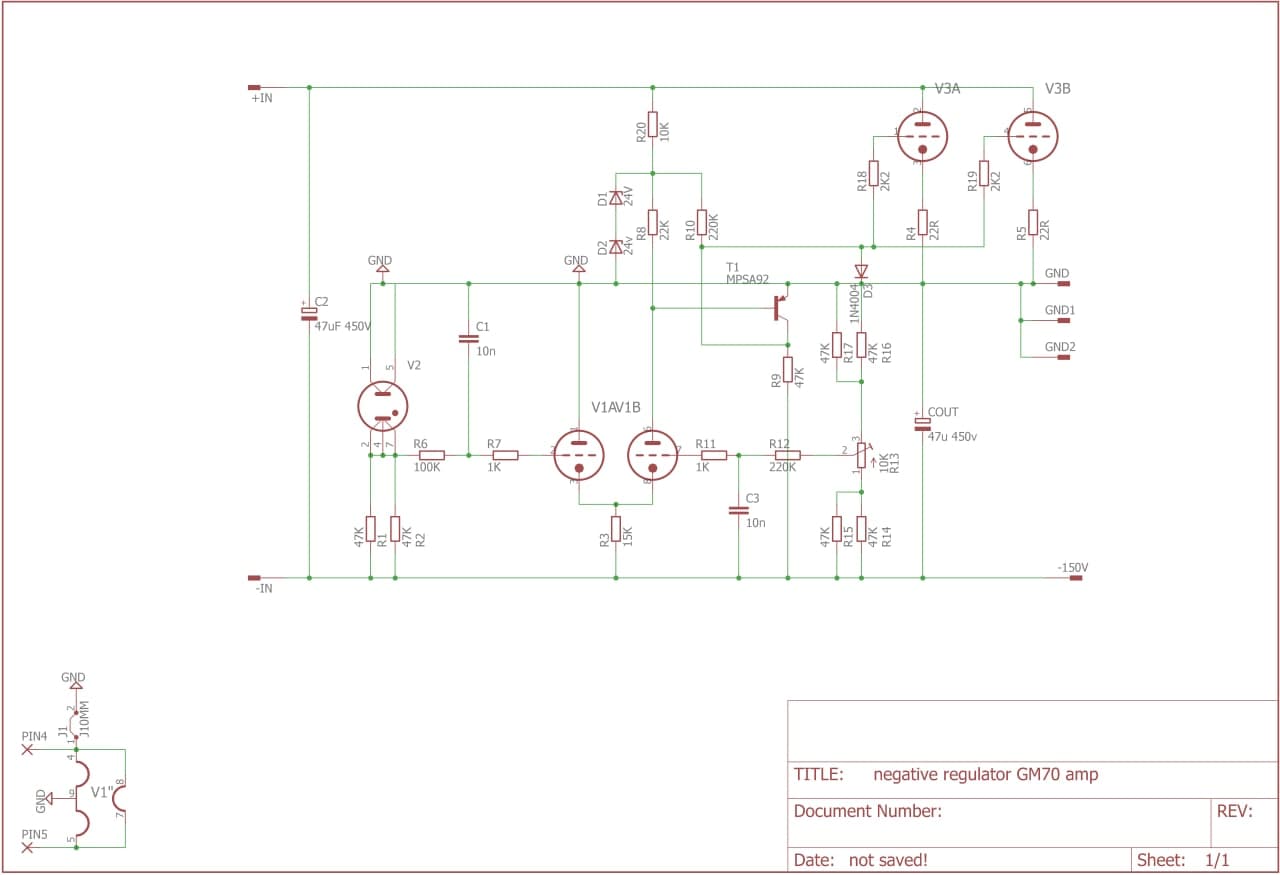The height and width of the screenshot is (875, 1280).
Task: Click the "47uF 450V" value text
Action: (x=343, y=326)
